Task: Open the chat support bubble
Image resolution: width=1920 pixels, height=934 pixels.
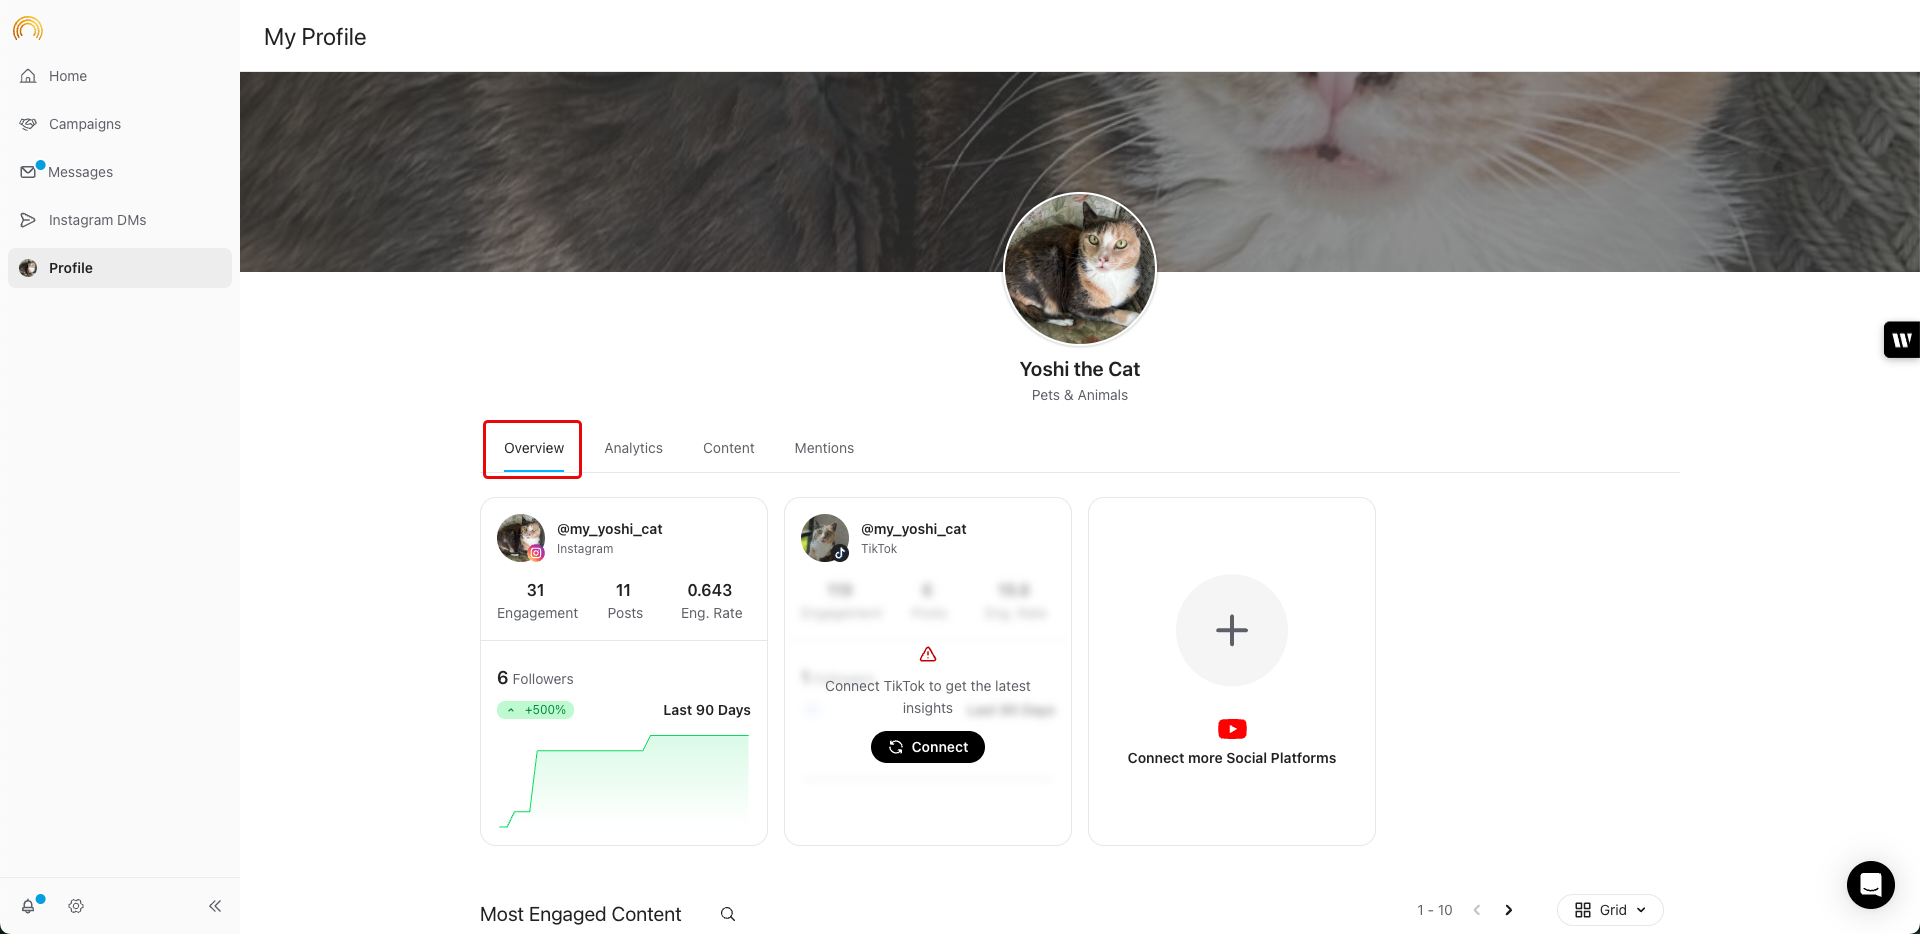Action: (1871, 885)
